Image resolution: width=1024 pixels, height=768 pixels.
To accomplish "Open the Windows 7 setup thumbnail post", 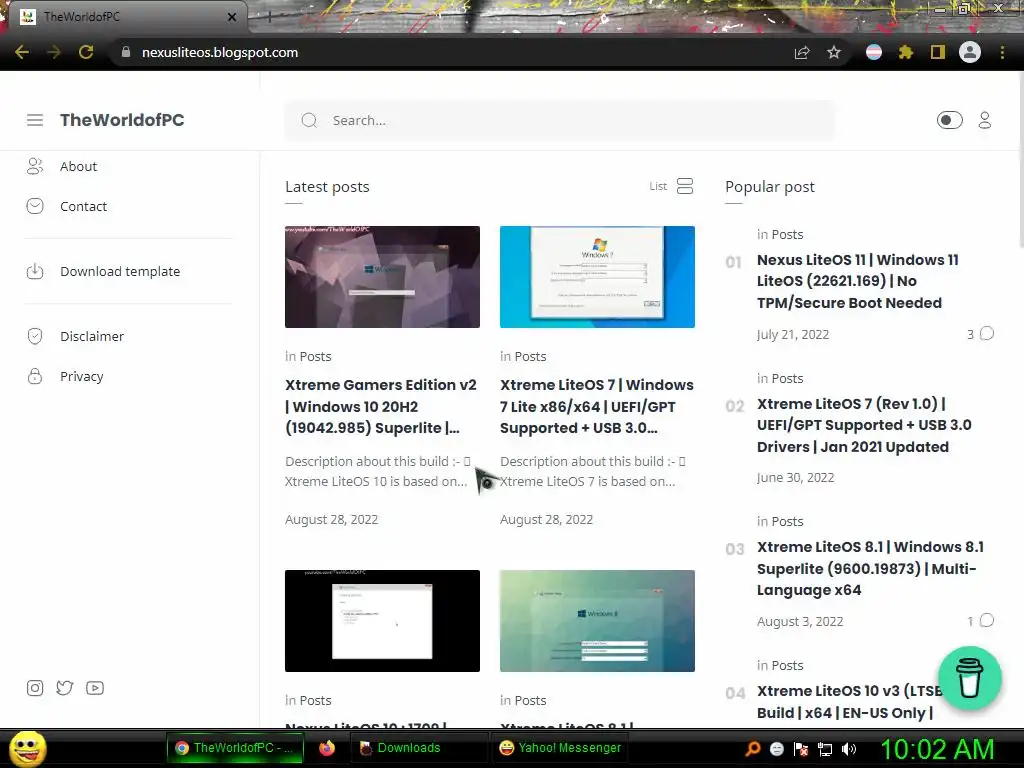I will click(x=597, y=277).
